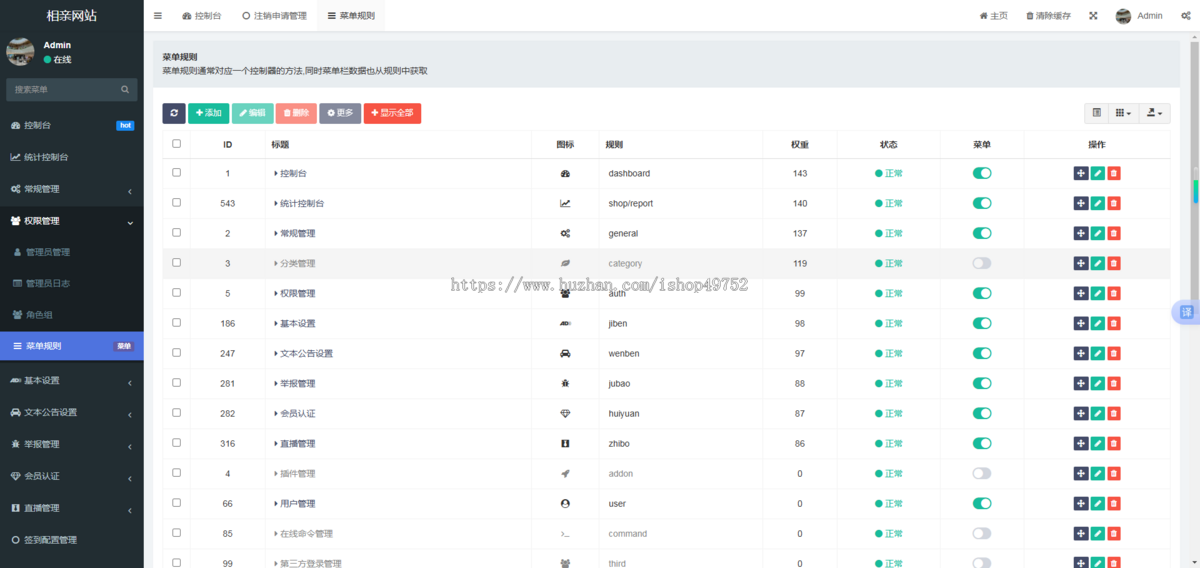Click edit icon for shop/report row
The width and height of the screenshot is (1200, 568).
point(1097,203)
